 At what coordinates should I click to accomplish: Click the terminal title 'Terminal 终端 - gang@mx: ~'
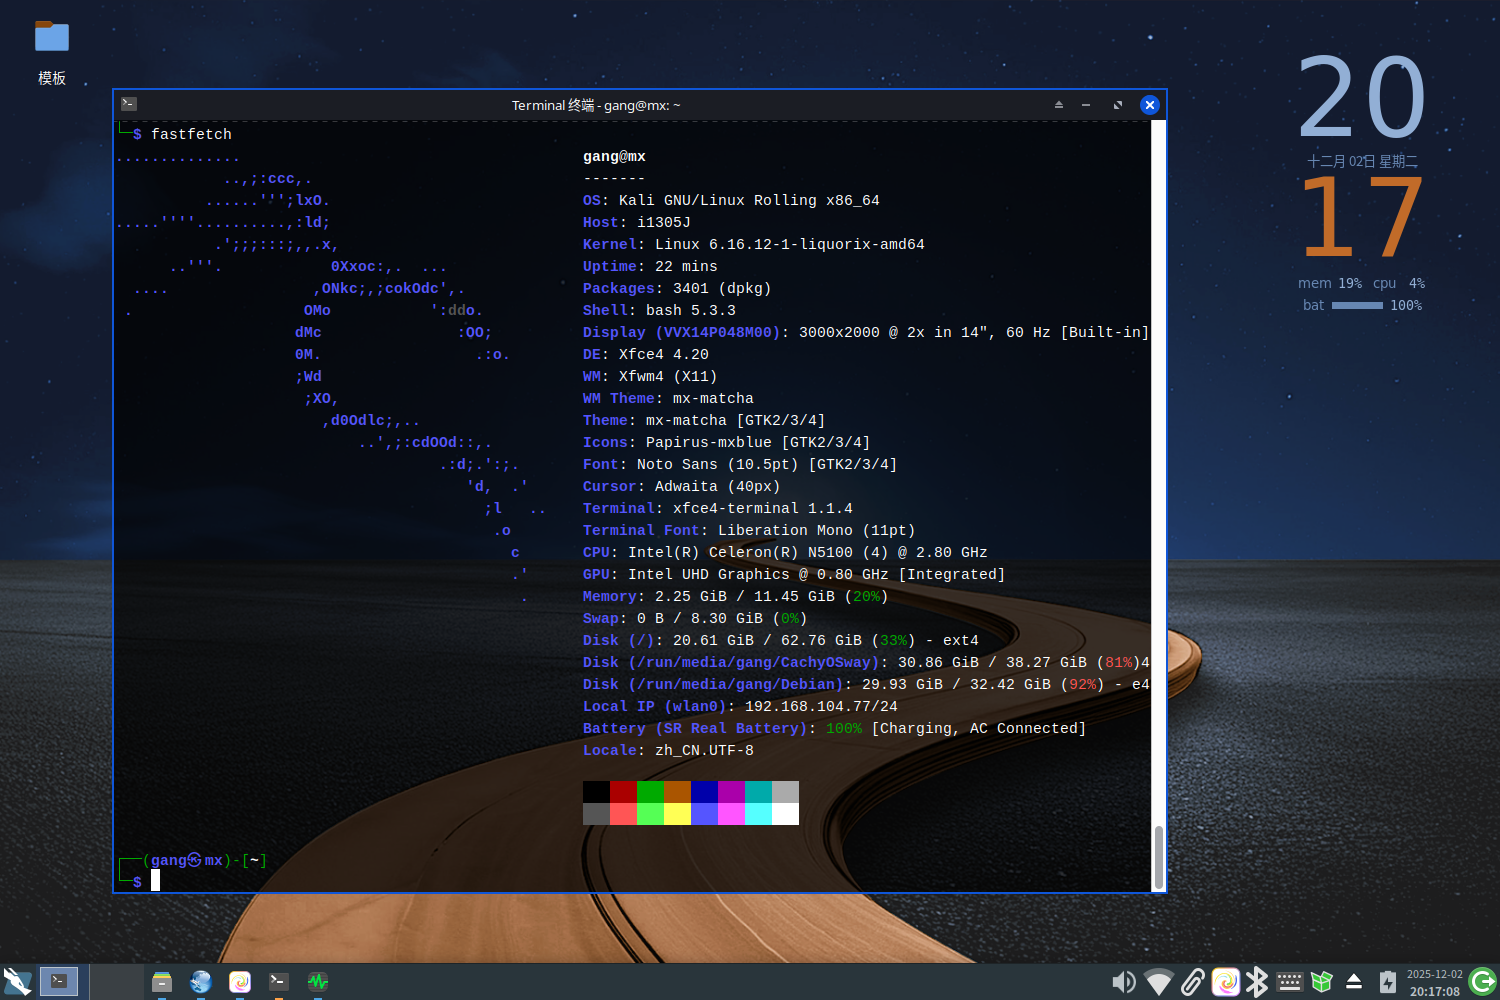click(596, 105)
